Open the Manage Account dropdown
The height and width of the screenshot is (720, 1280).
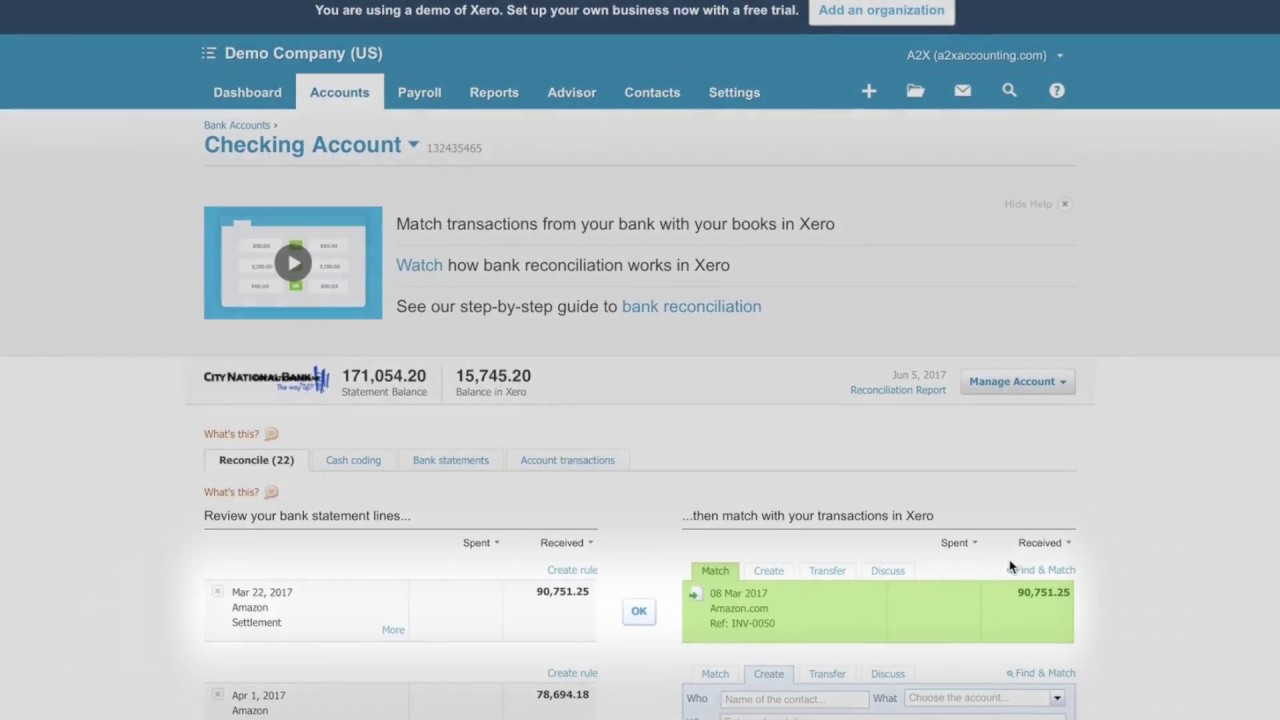point(1017,381)
